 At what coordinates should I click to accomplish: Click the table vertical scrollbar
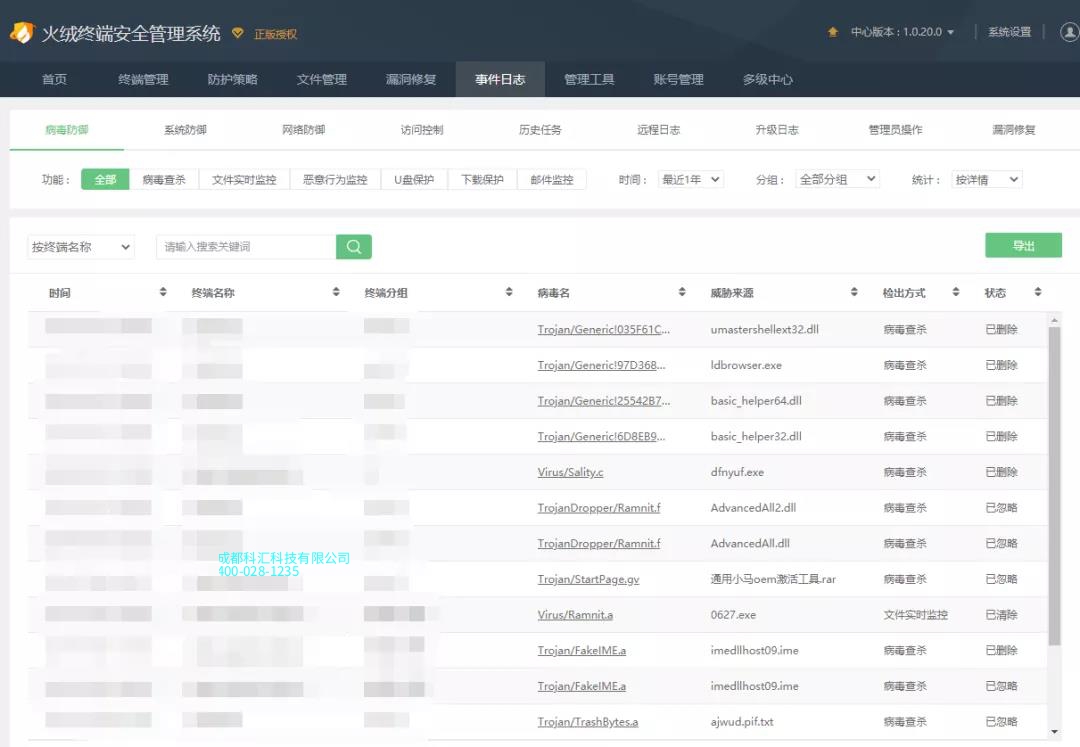[1053, 480]
